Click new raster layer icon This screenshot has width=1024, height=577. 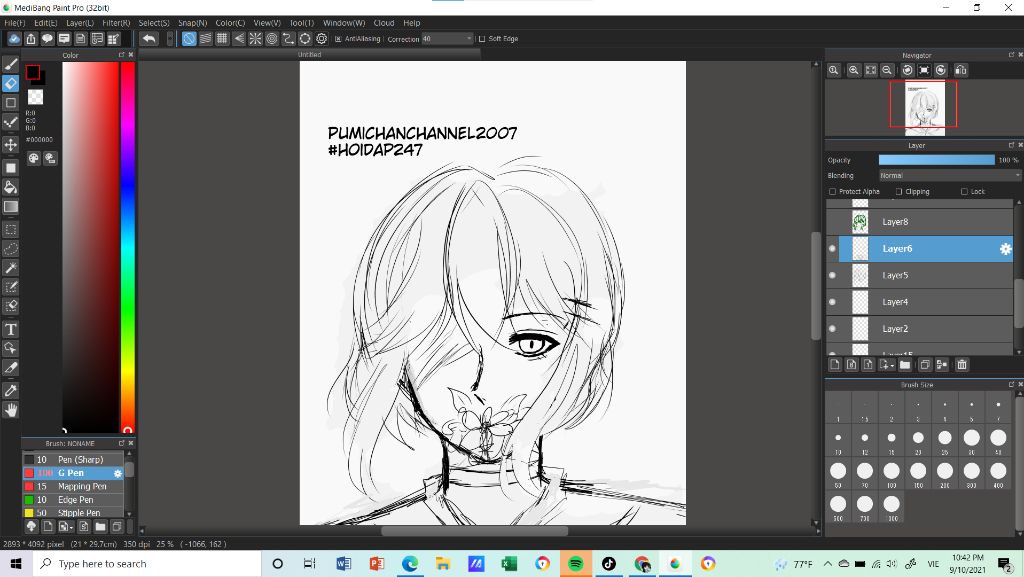835,365
